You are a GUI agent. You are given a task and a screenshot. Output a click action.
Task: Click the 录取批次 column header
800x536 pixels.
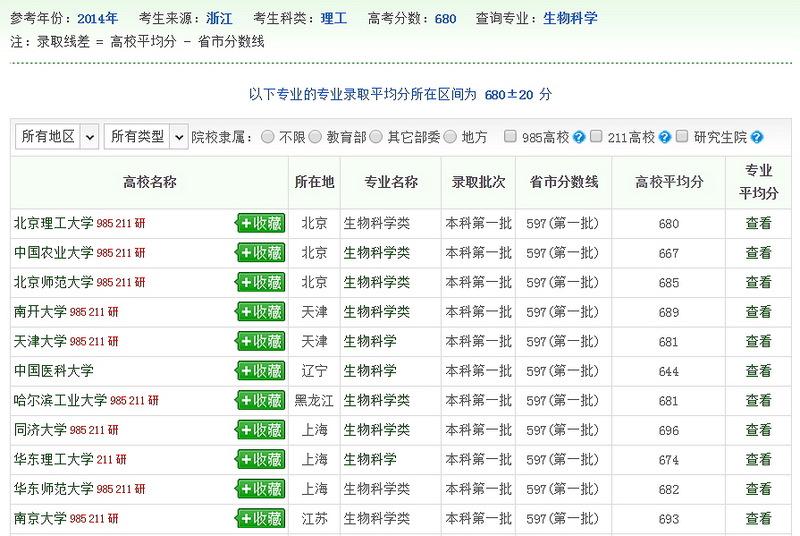point(478,182)
